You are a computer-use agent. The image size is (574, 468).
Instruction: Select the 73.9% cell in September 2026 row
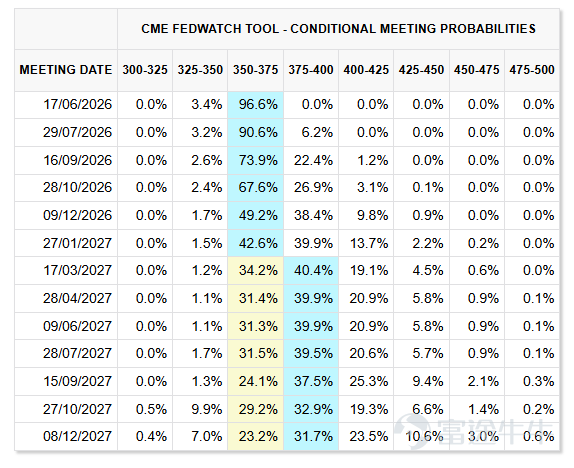(x=256, y=160)
